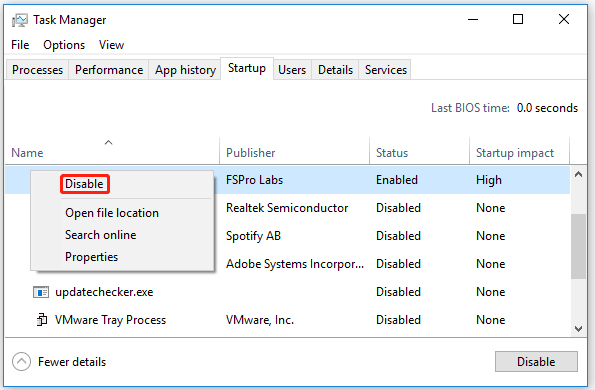Click the Enabled status of FSPro Labs
Image resolution: width=595 pixels, height=390 pixels.
tap(397, 180)
